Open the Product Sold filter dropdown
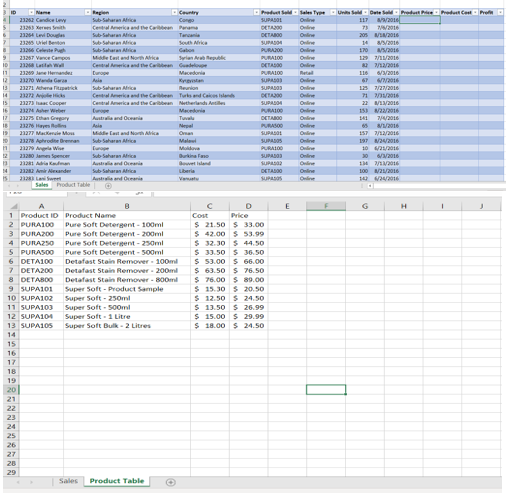Image resolution: width=516 pixels, height=493 pixels. point(295,12)
